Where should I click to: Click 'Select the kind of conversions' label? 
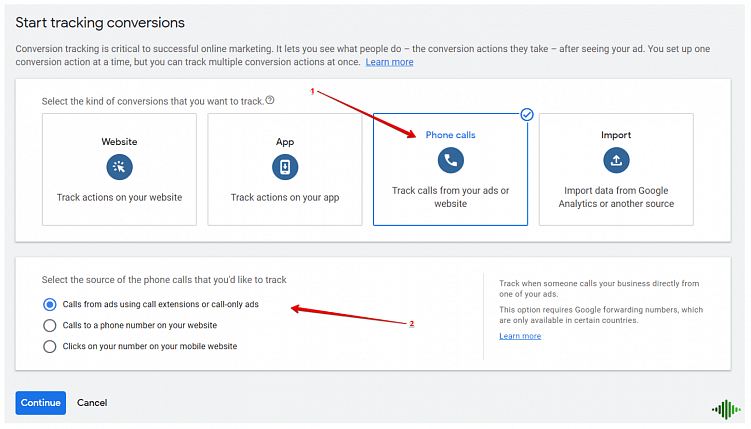153,101
